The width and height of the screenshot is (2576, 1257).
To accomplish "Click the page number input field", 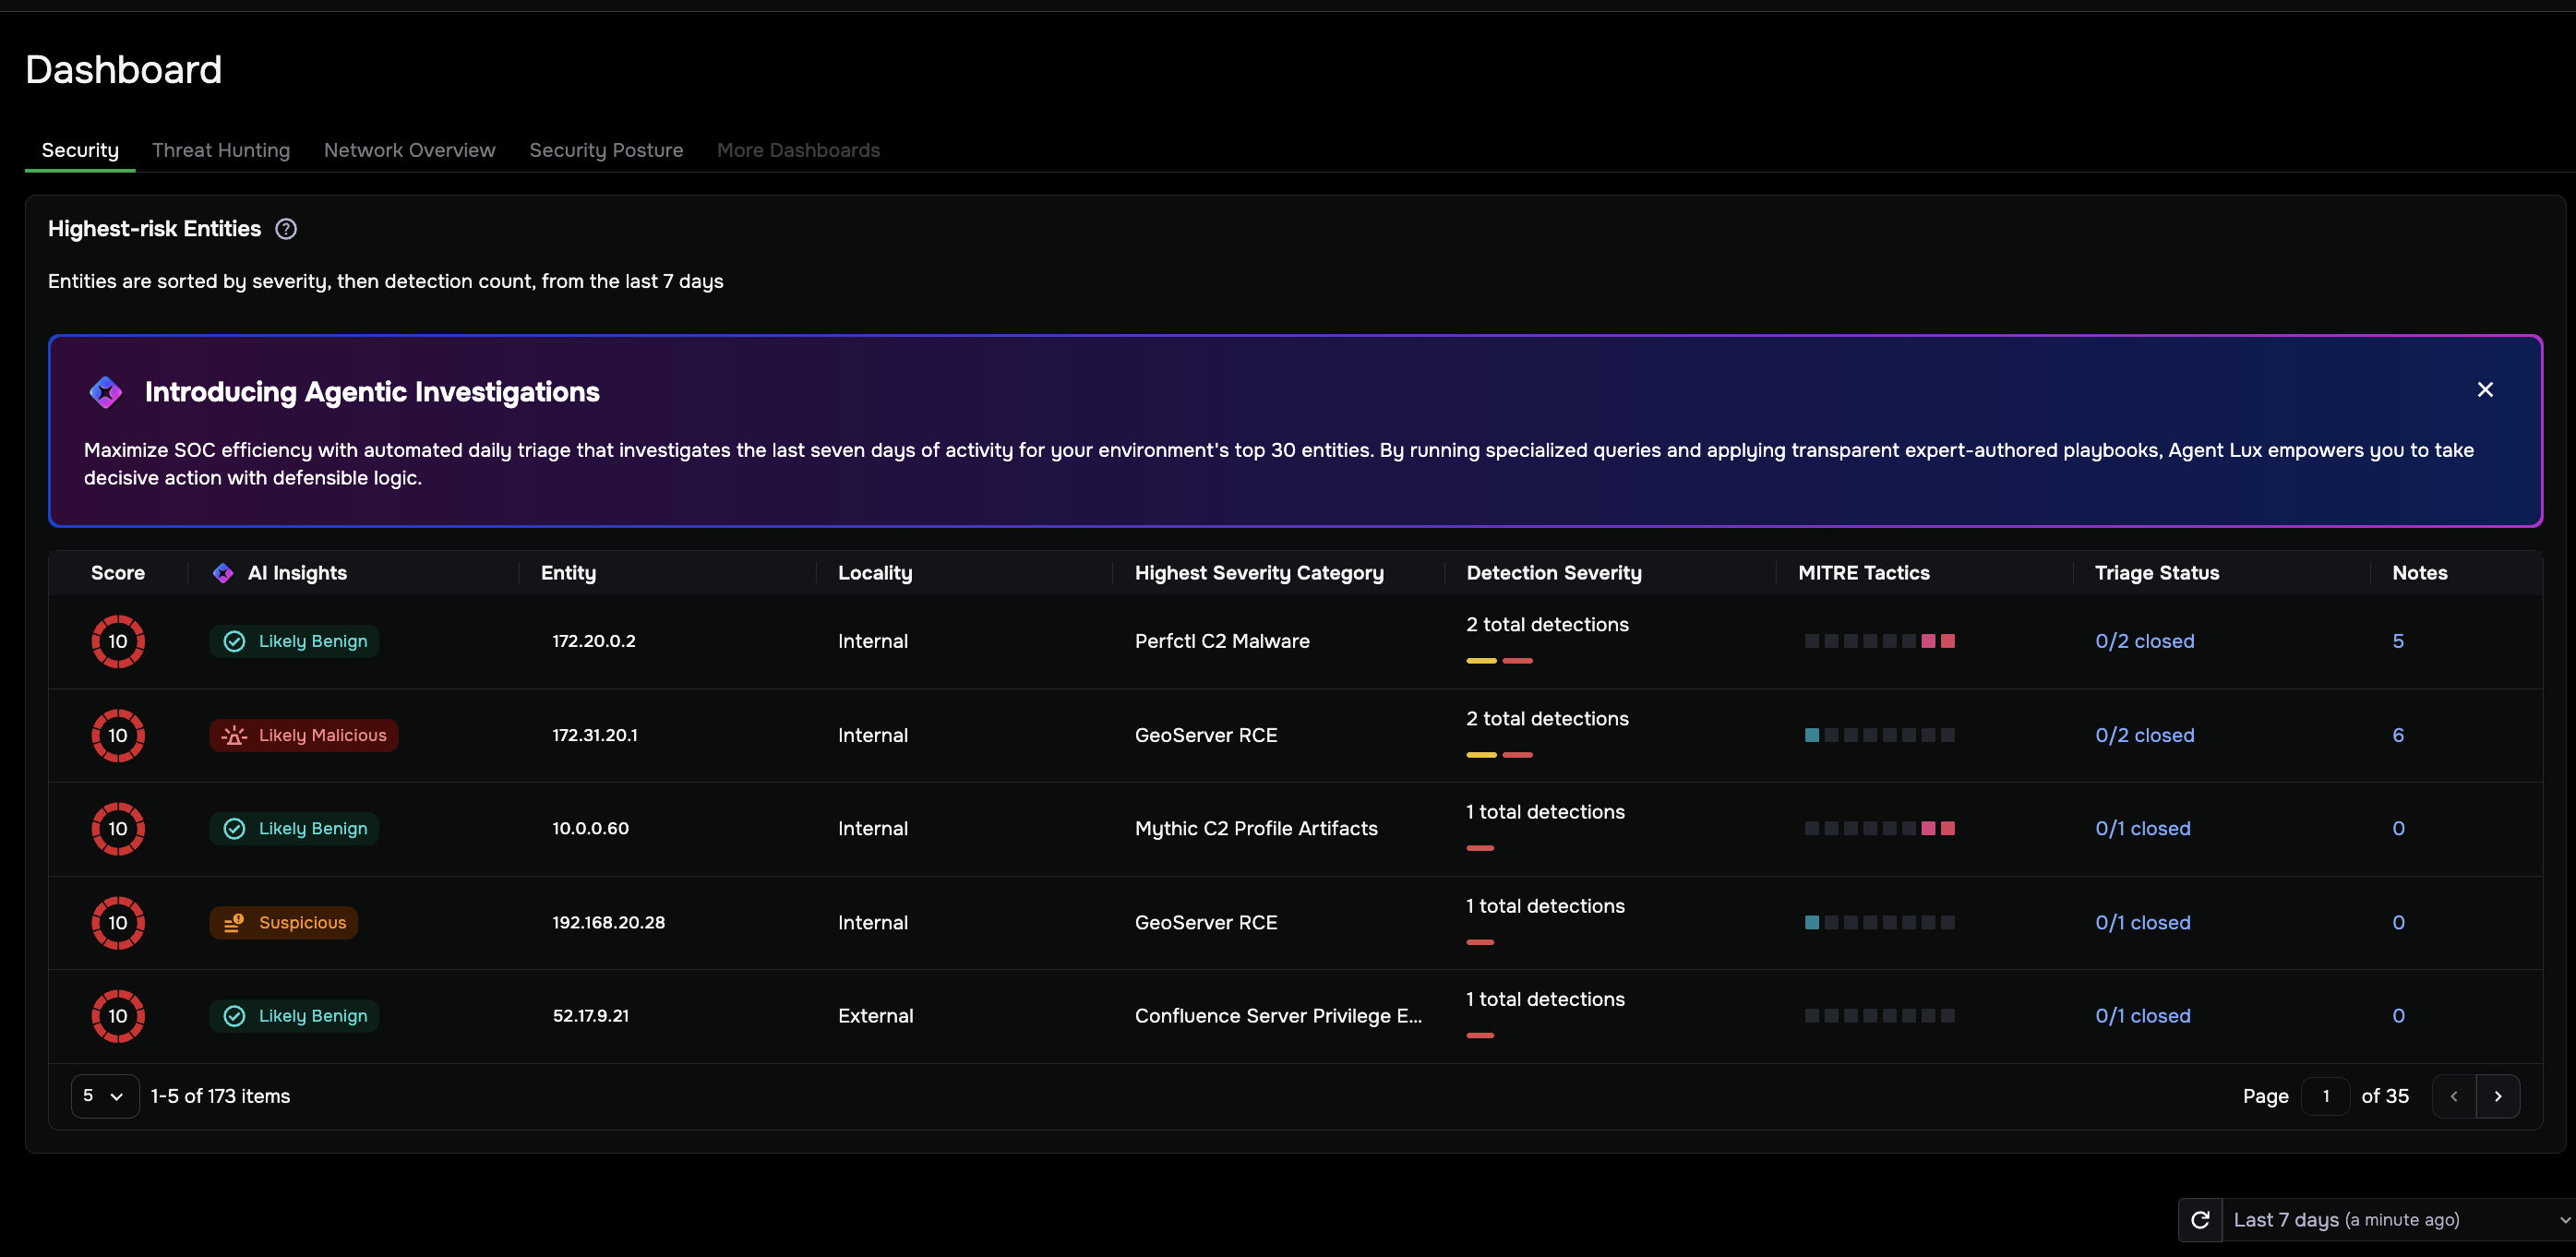I will [2325, 1096].
